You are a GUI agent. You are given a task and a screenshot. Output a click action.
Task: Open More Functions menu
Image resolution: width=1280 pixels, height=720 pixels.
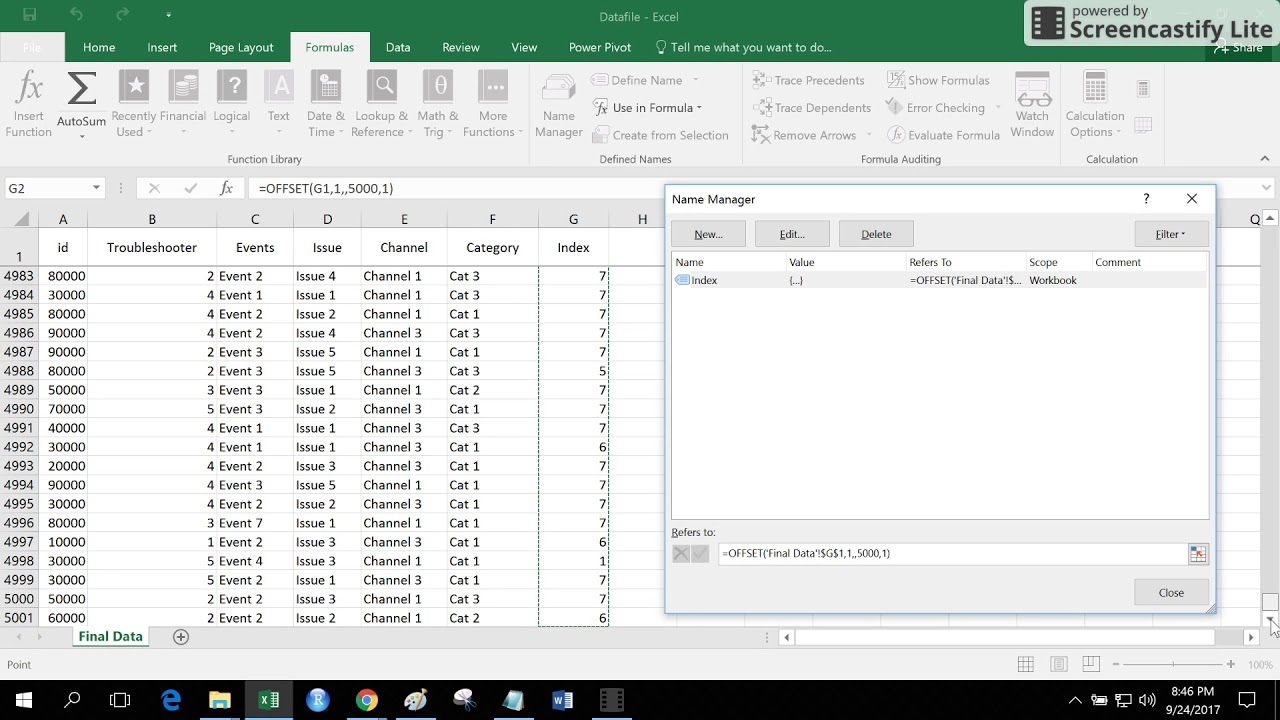[492, 105]
